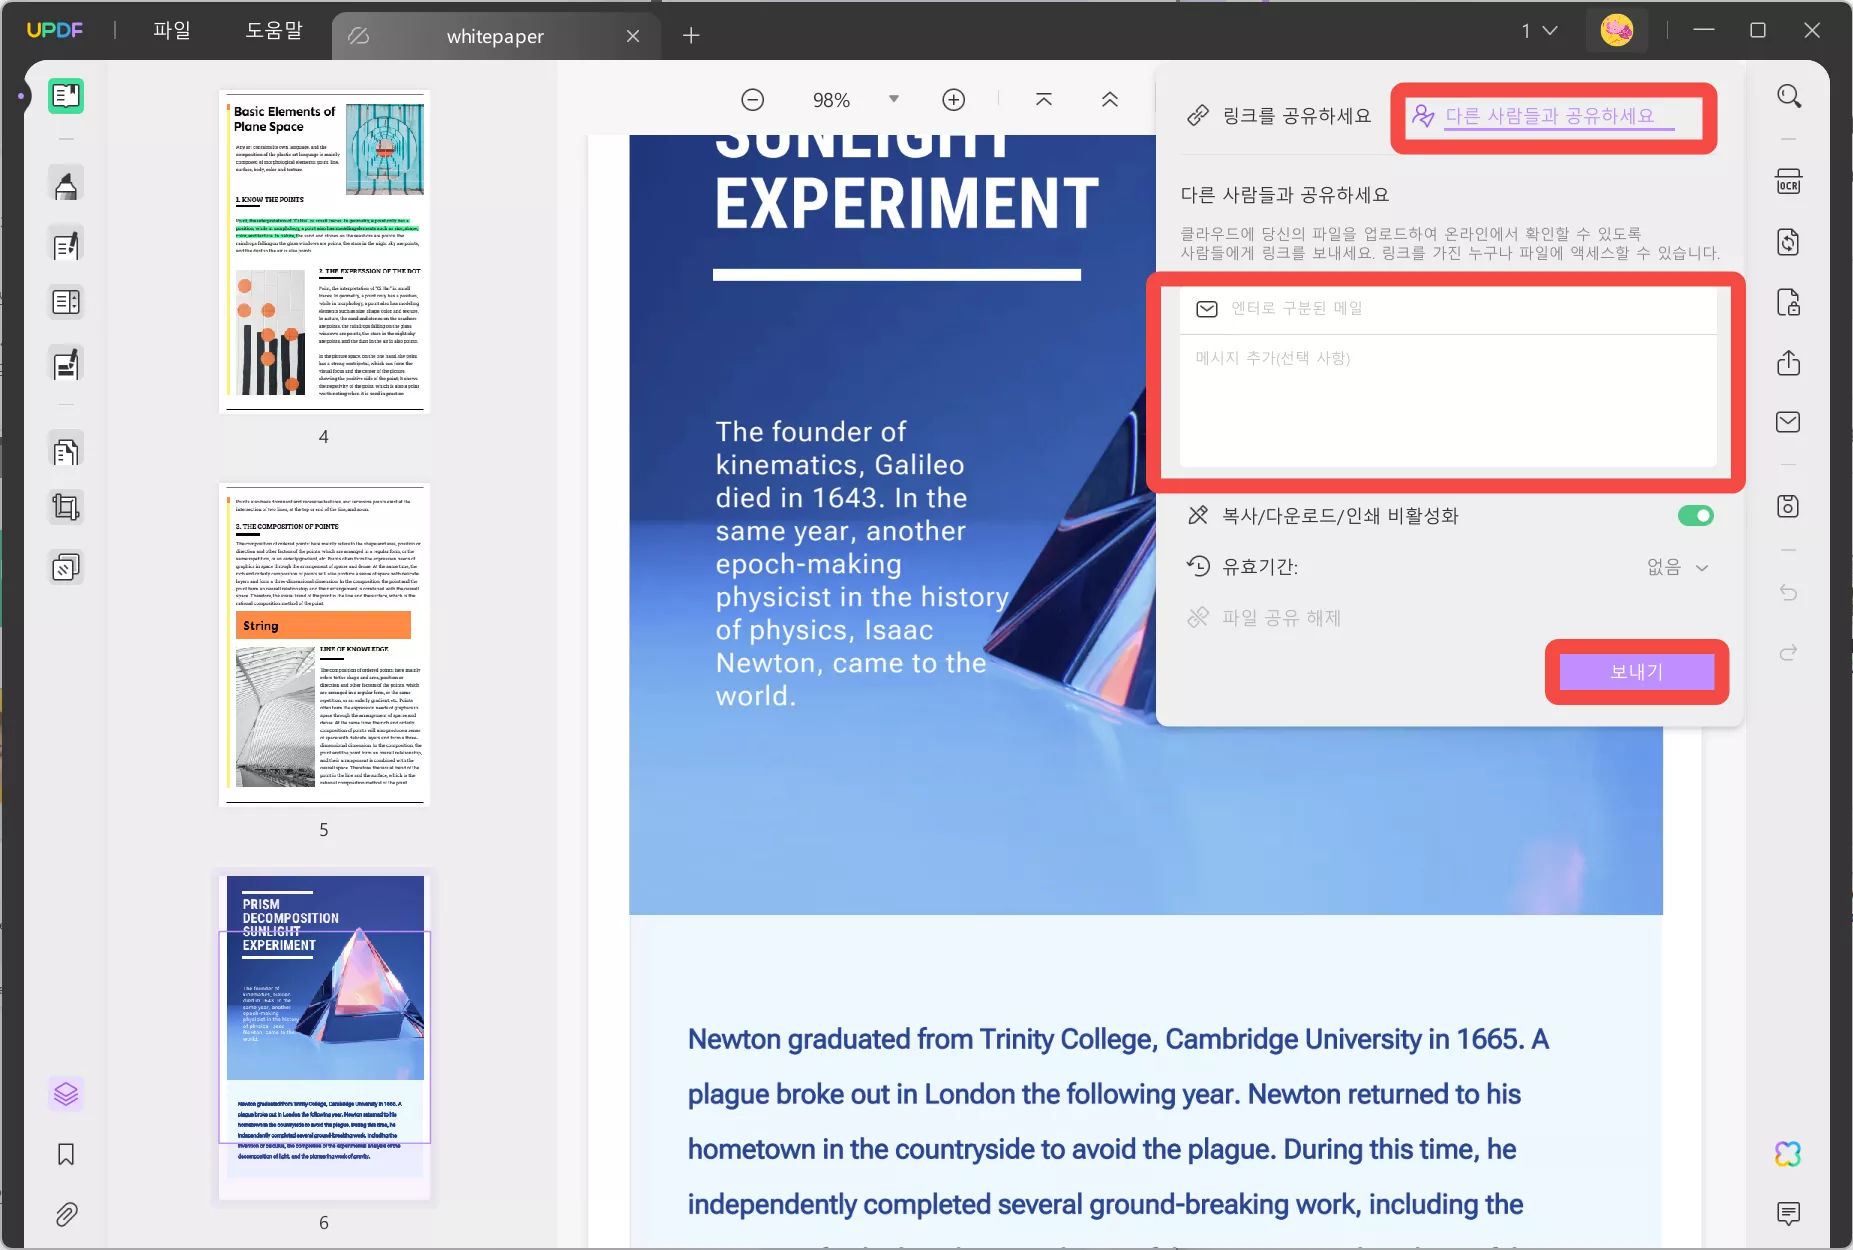The height and width of the screenshot is (1250, 1853).
Task: Open the Fill & Sign tool icon
Action: (66, 364)
